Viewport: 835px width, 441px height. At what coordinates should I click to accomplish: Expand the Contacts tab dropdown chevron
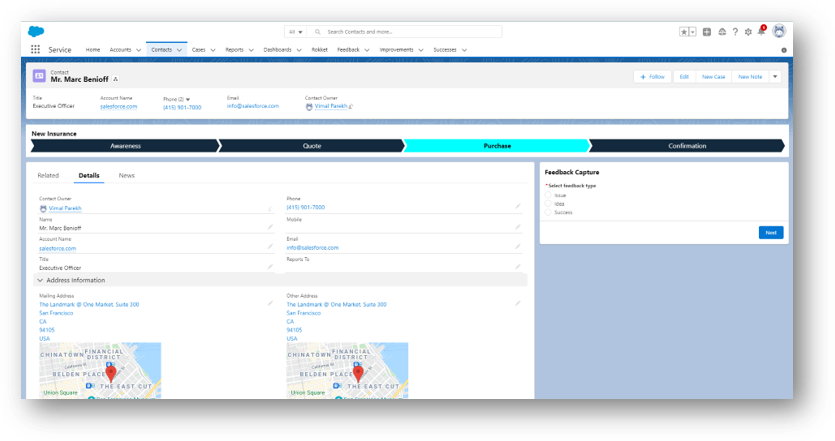tap(179, 50)
